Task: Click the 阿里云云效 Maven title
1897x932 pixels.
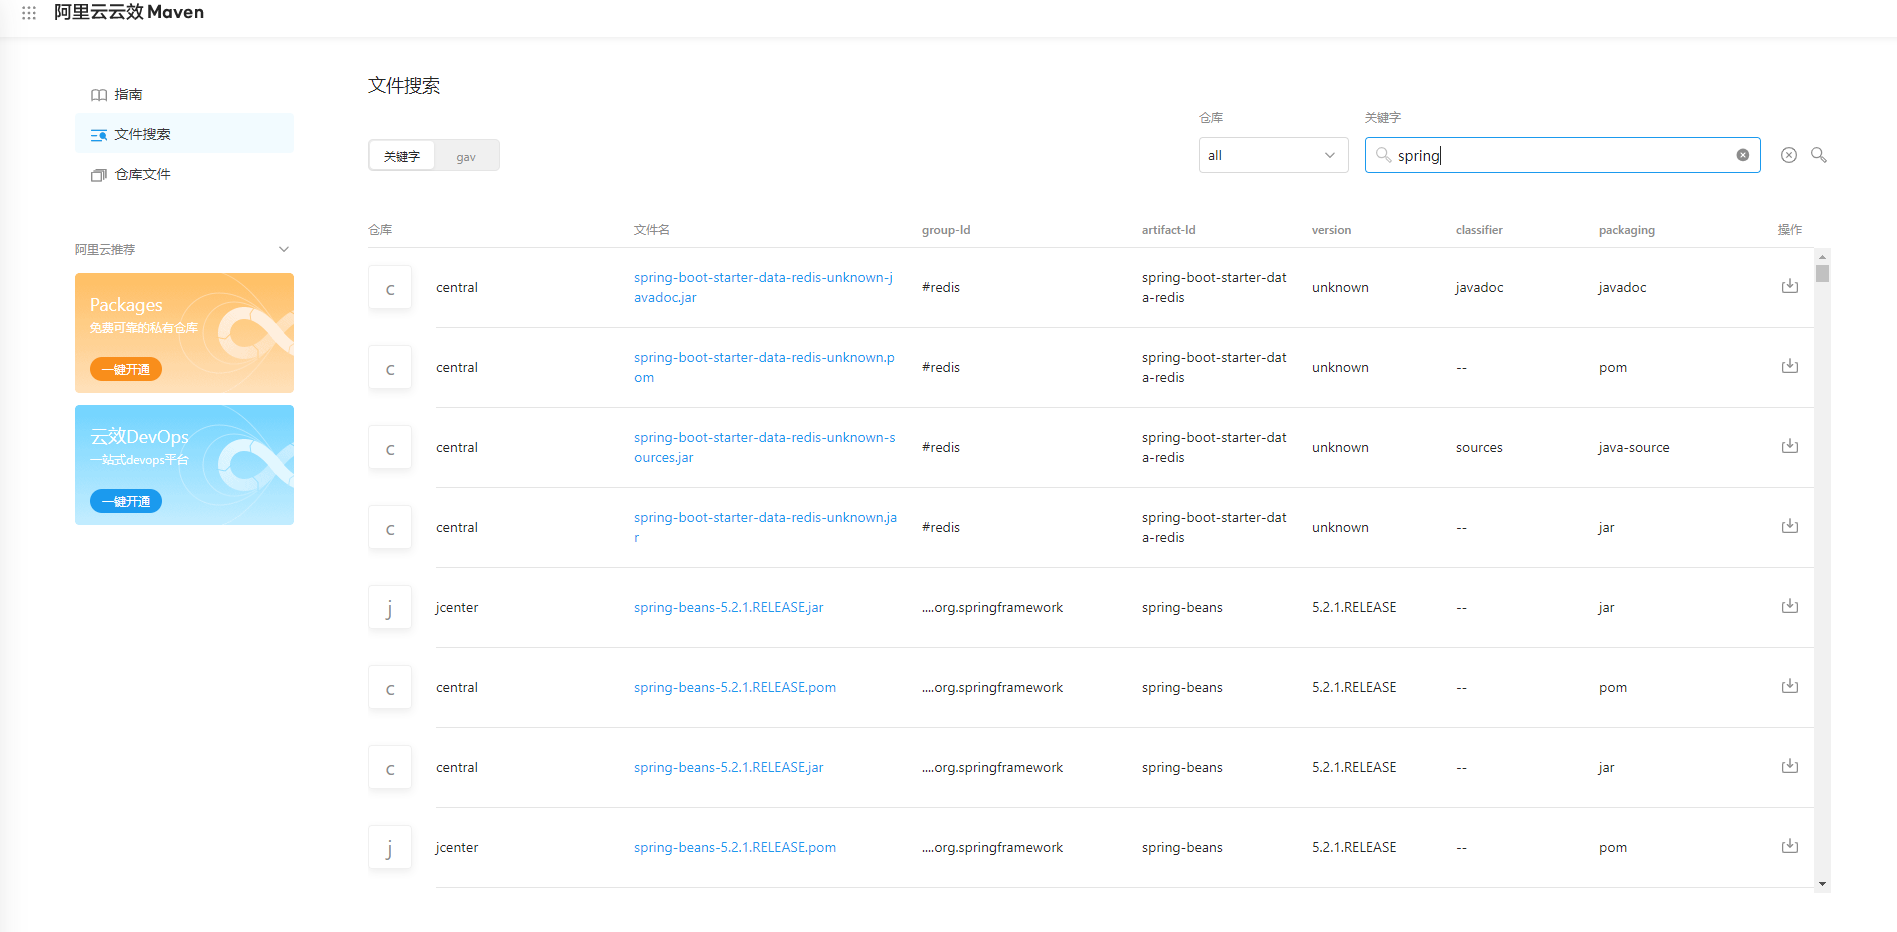Action: [x=129, y=12]
